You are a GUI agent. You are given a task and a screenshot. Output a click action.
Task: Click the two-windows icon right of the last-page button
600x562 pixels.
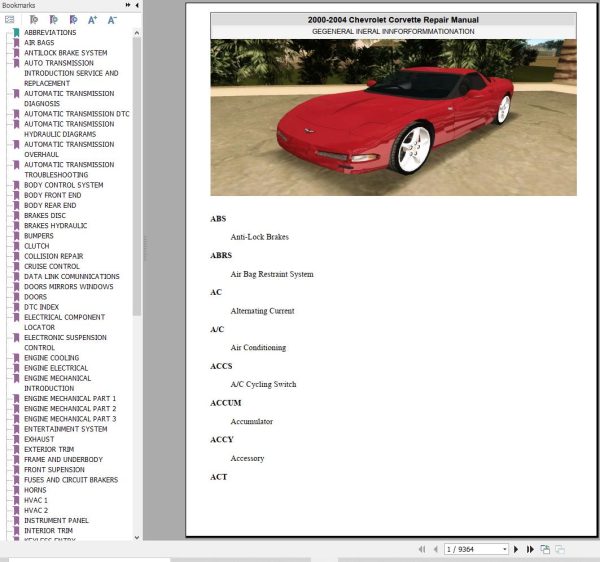click(x=545, y=549)
